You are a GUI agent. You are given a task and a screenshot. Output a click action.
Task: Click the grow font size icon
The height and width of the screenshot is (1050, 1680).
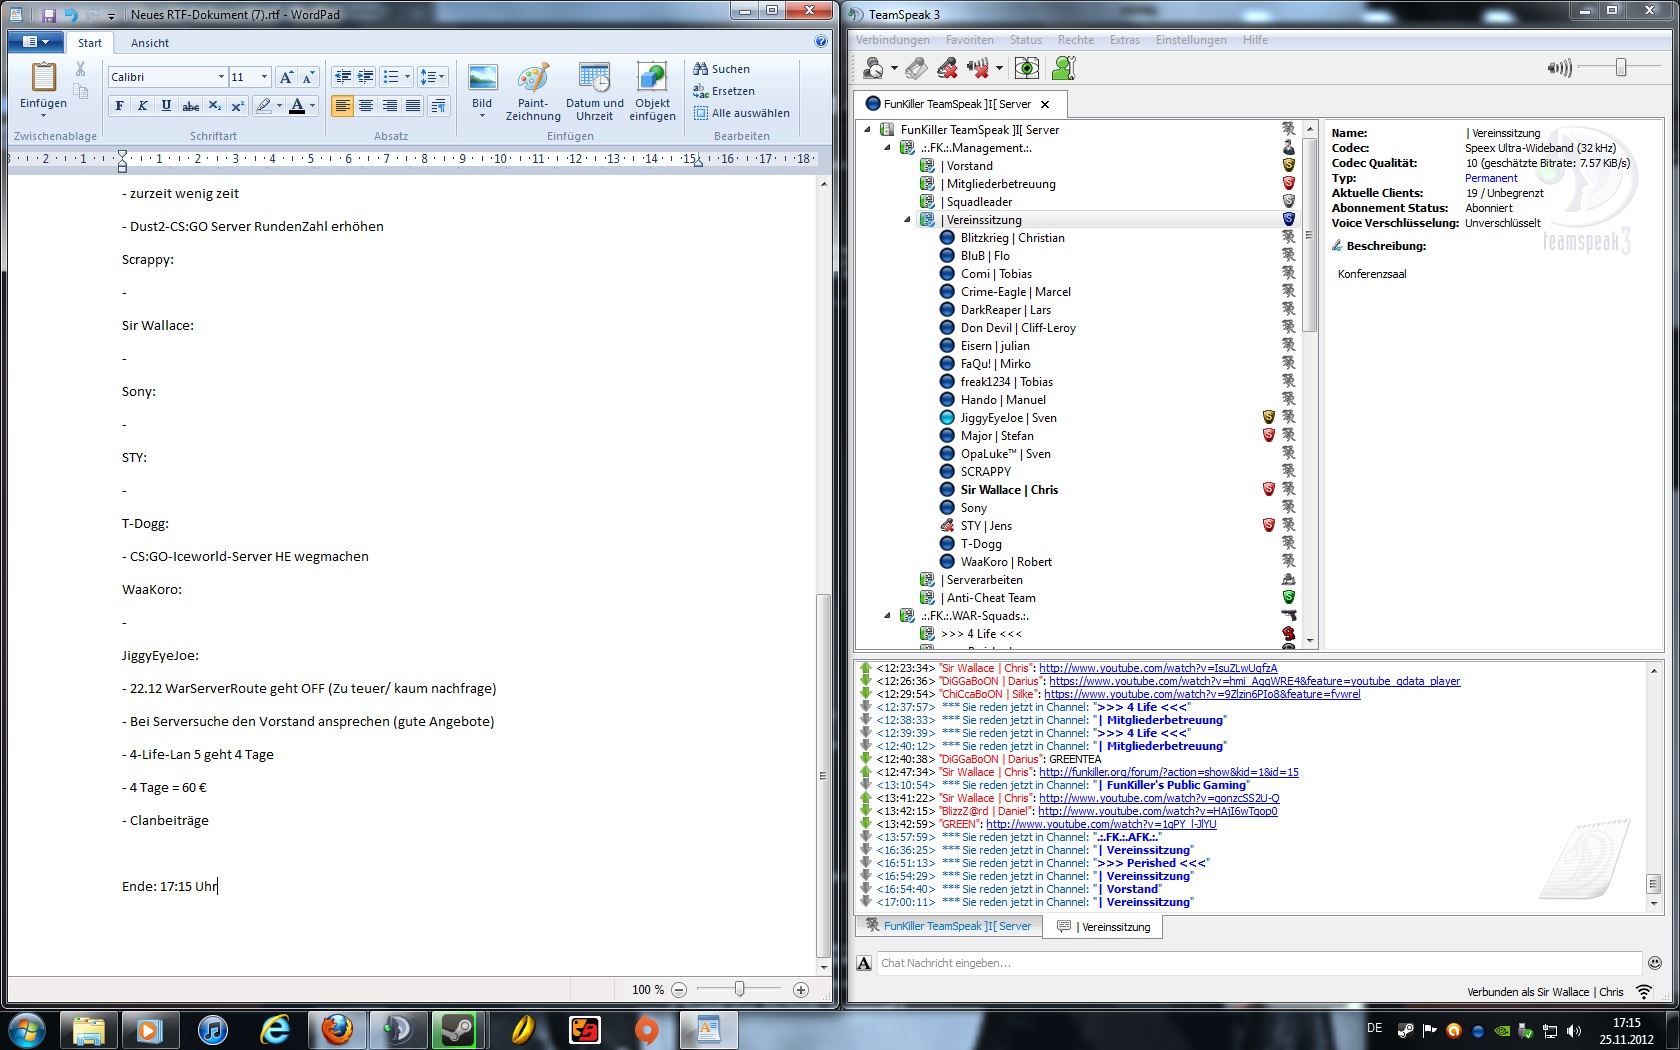(x=287, y=77)
